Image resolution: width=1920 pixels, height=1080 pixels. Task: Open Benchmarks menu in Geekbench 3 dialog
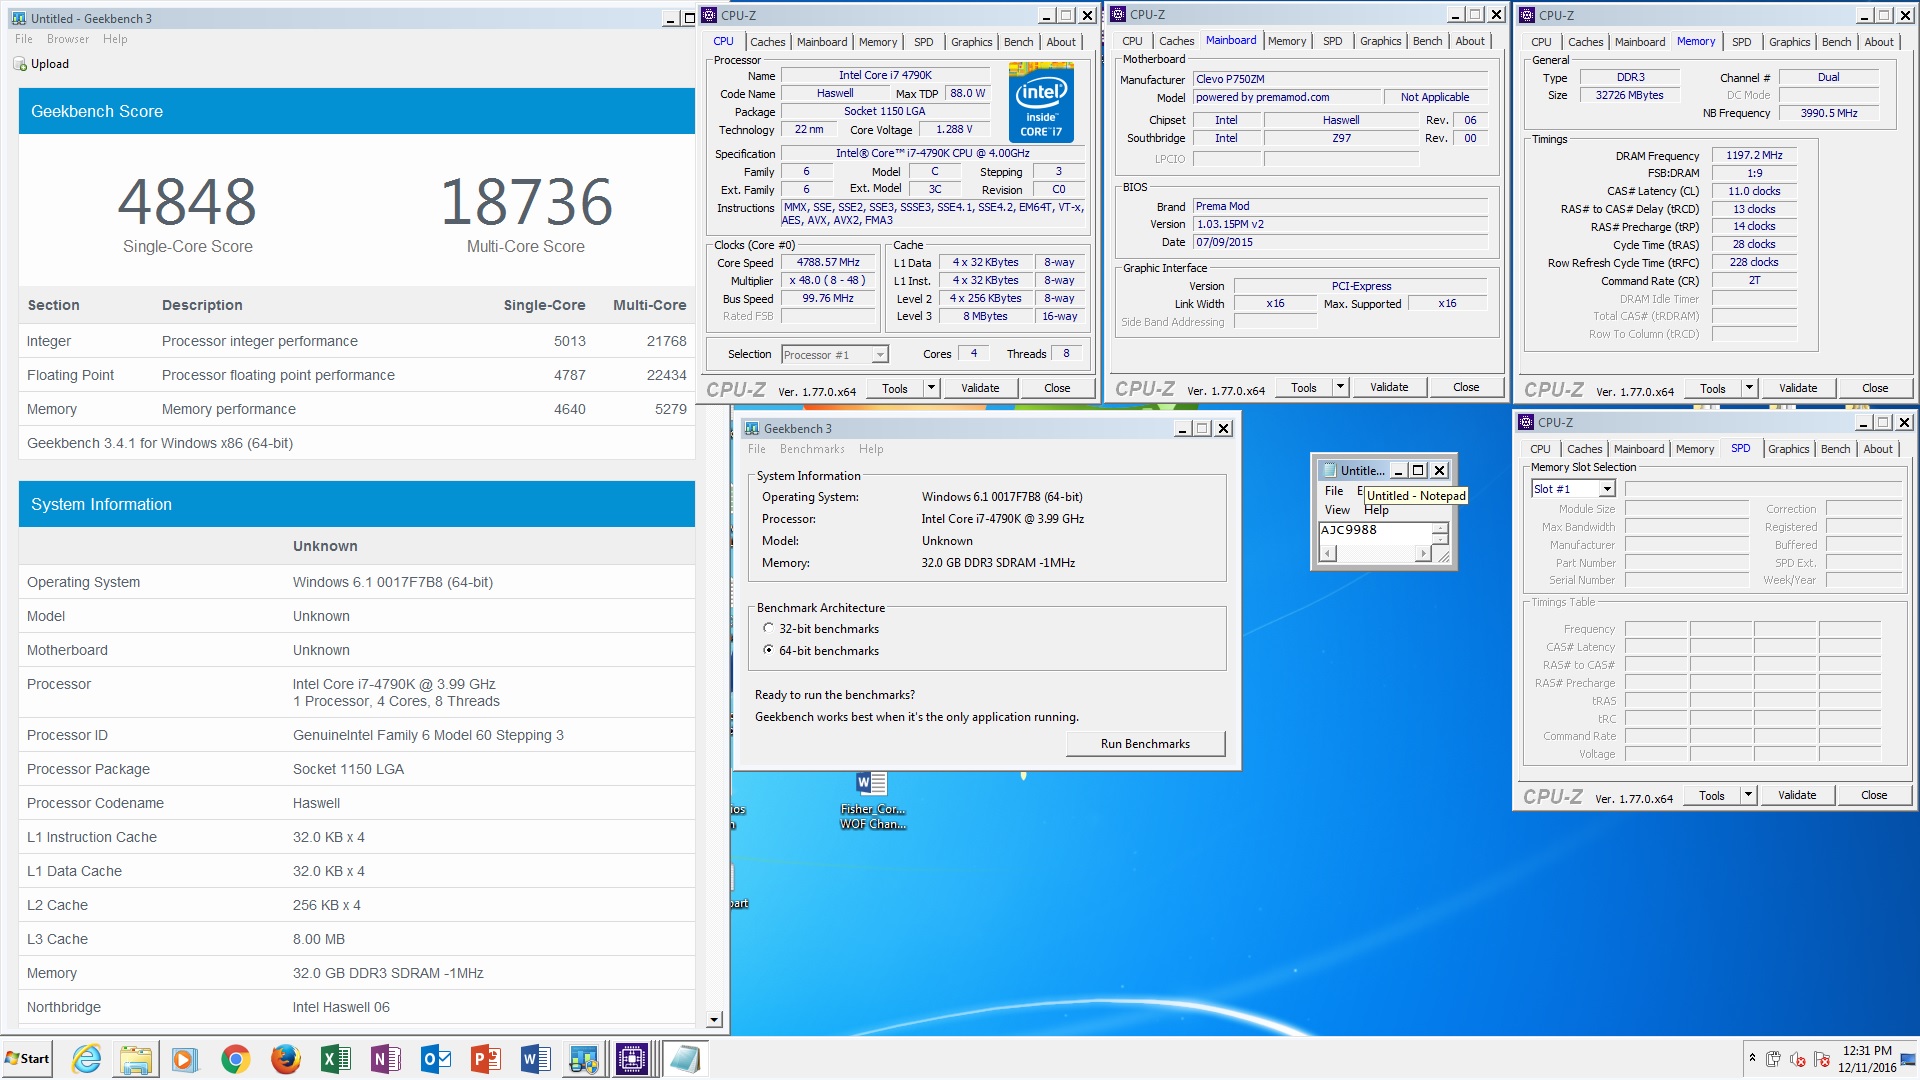pyautogui.click(x=811, y=449)
